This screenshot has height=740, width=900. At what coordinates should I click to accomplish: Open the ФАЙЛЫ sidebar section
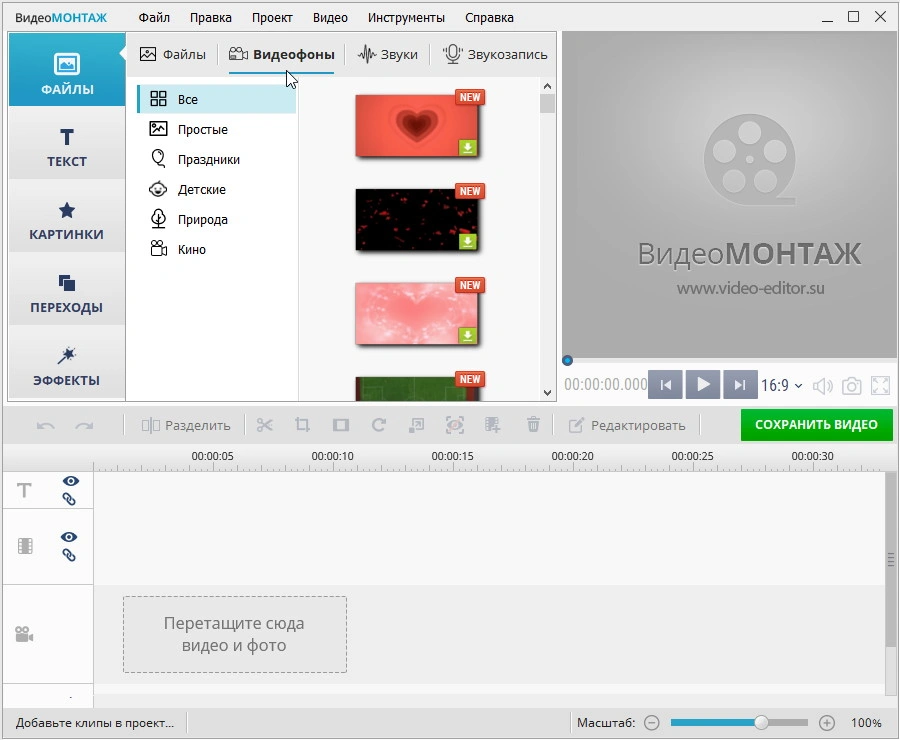tap(67, 70)
